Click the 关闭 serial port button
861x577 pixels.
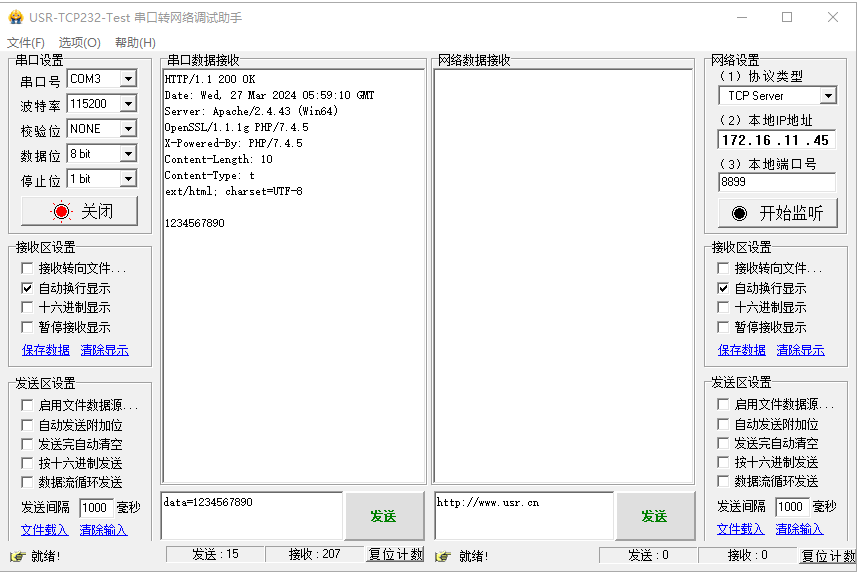(79, 211)
